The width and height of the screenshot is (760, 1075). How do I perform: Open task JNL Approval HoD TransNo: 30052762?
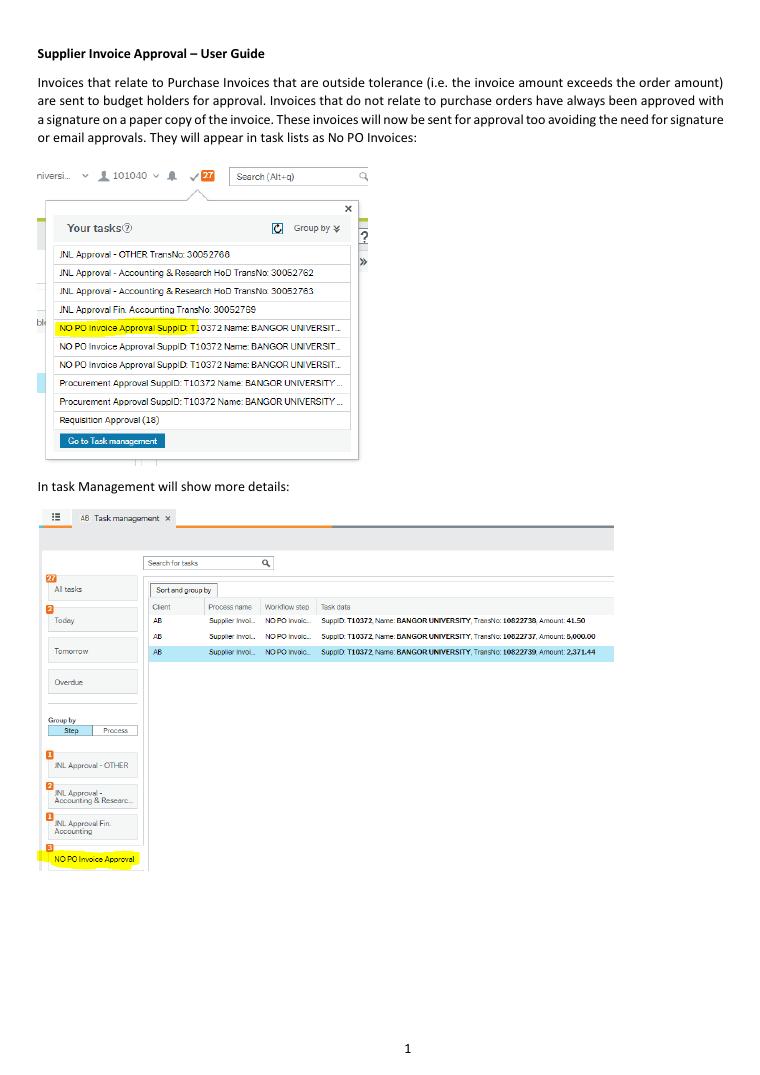tap(202, 273)
